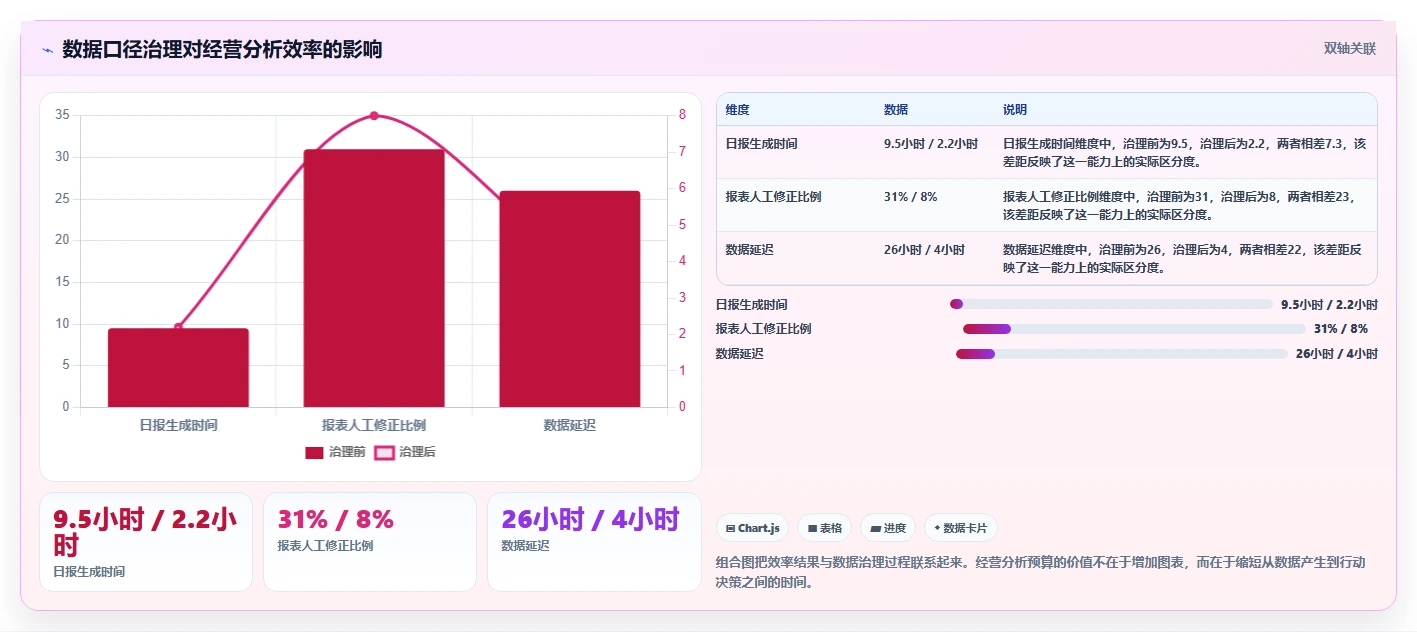Click the 报表人工修正比例 progress bar

tap(1134, 329)
